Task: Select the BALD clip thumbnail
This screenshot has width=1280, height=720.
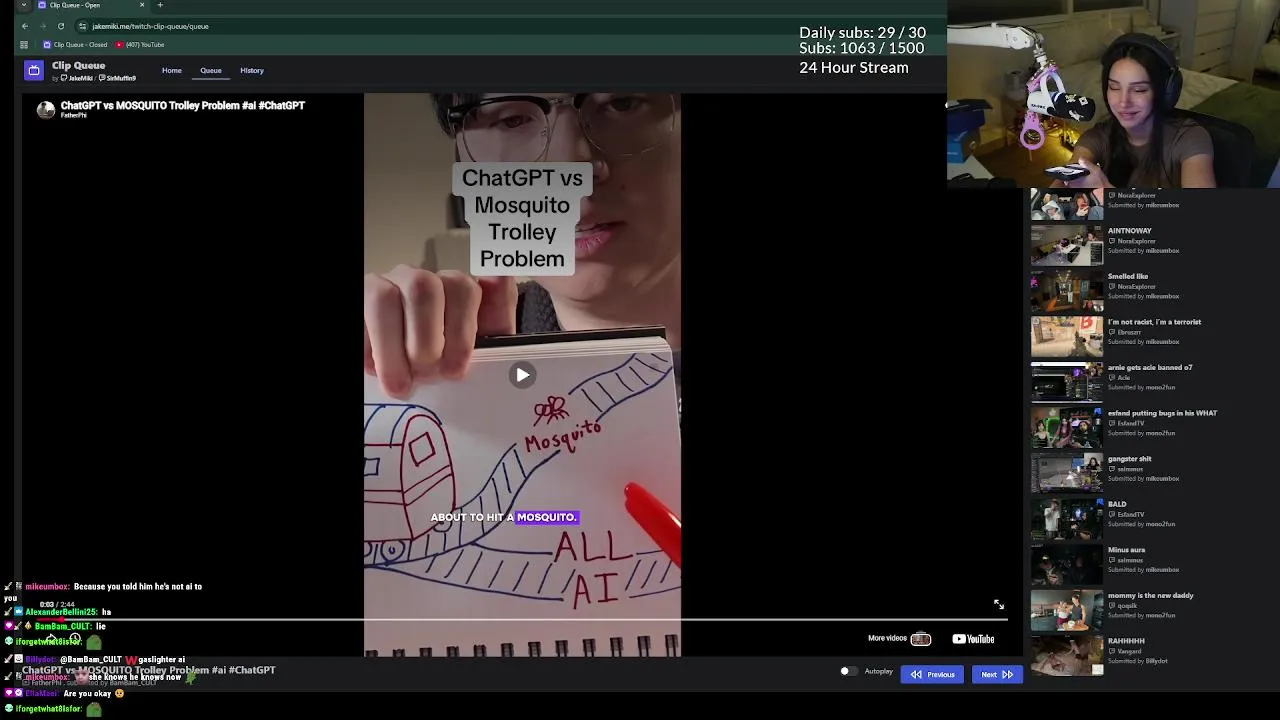Action: pos(1067,519)
